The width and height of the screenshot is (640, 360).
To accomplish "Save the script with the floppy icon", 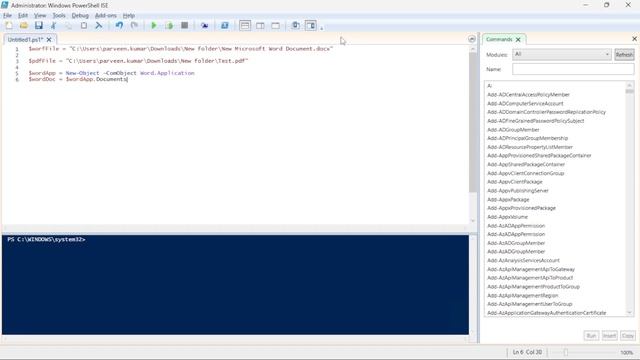I will click(x=39, y=25).
